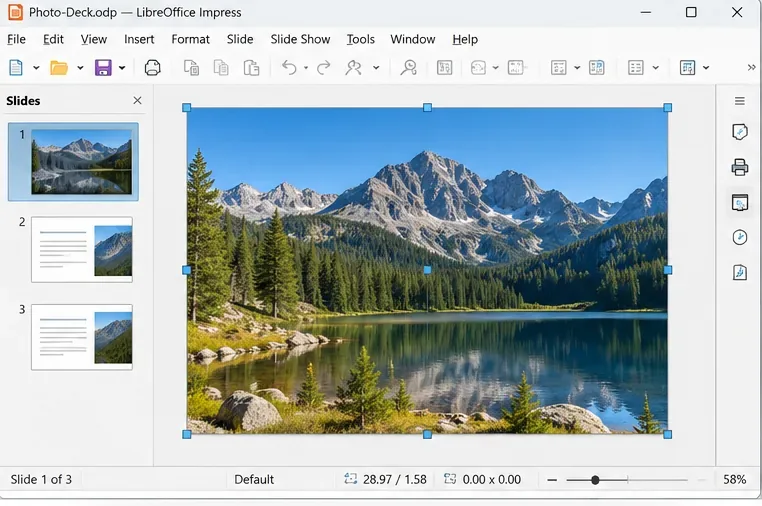
Task: Click the 'Slide 1 of 3' status text
Action: click(41, 480)
